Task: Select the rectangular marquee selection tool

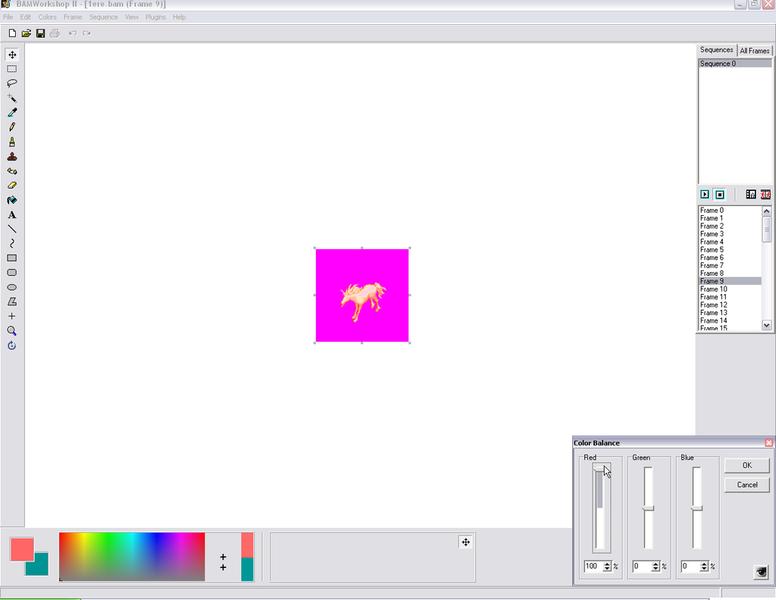Action: point(12,69)
